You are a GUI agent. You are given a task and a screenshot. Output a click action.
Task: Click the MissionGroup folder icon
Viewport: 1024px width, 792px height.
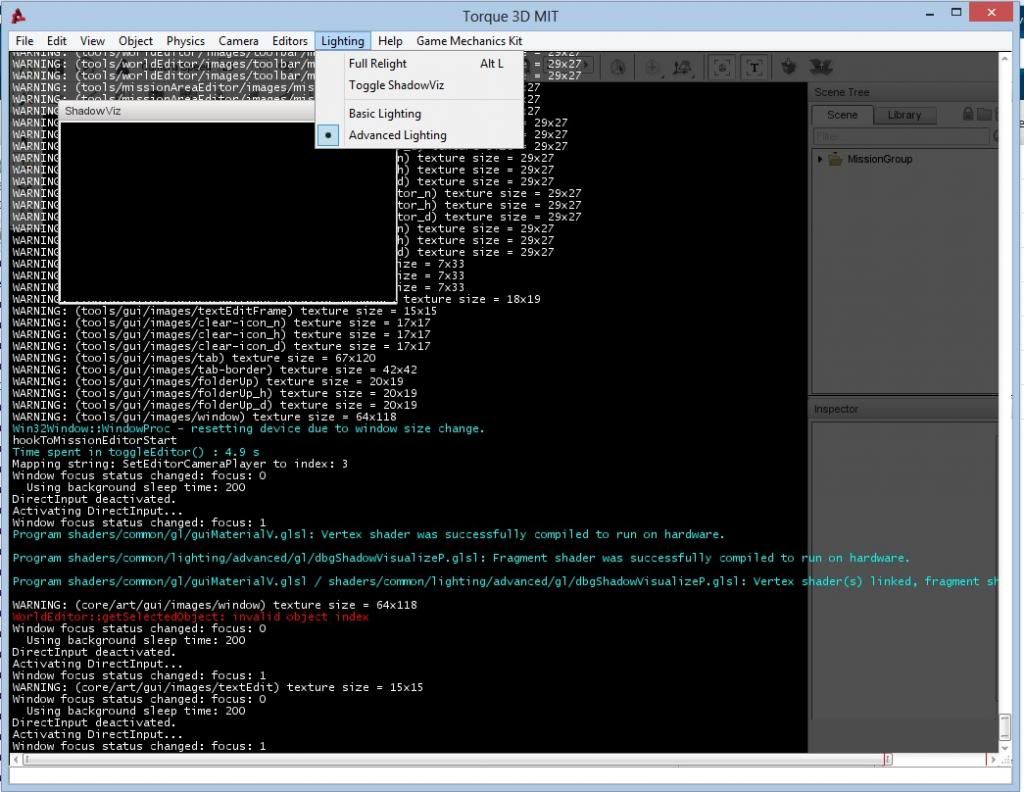pyautogui.click(x=835, y=159)
